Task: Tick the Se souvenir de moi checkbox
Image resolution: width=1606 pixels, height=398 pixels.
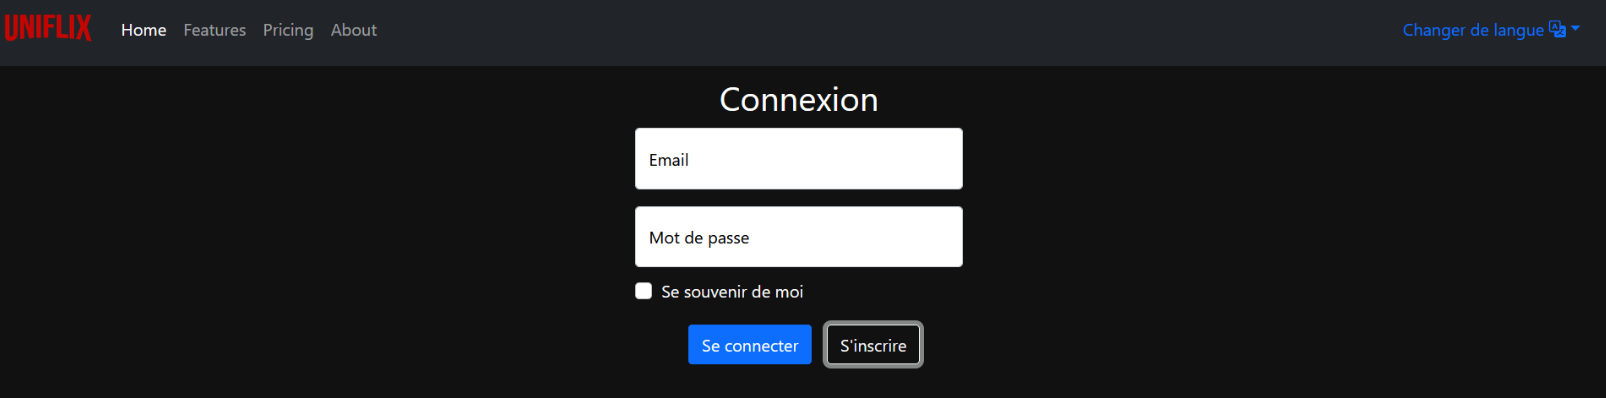Action: click(x=644, y=291)
